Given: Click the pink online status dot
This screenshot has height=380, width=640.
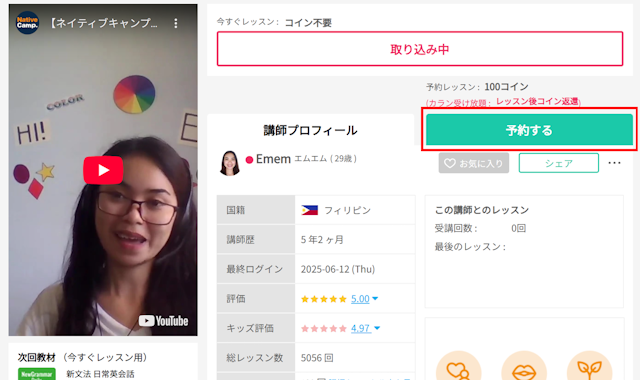Looking at the screenshot, I should [x=249, y=160].
